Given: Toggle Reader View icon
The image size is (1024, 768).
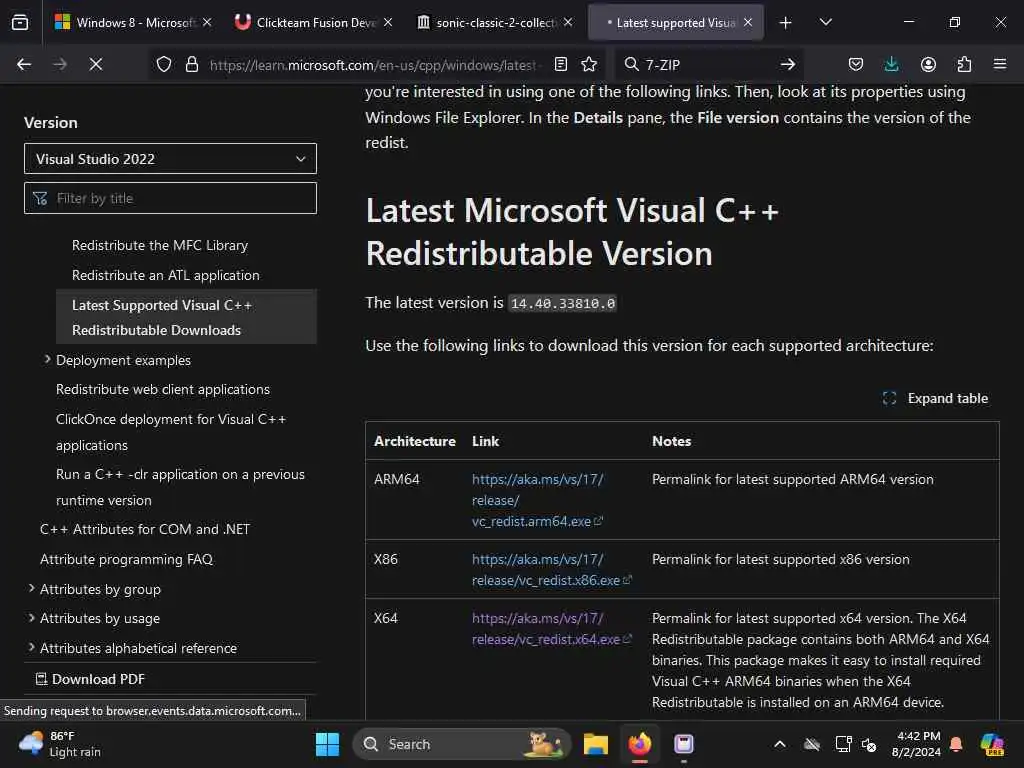Looking at the screenshot, I should [561, 64].
